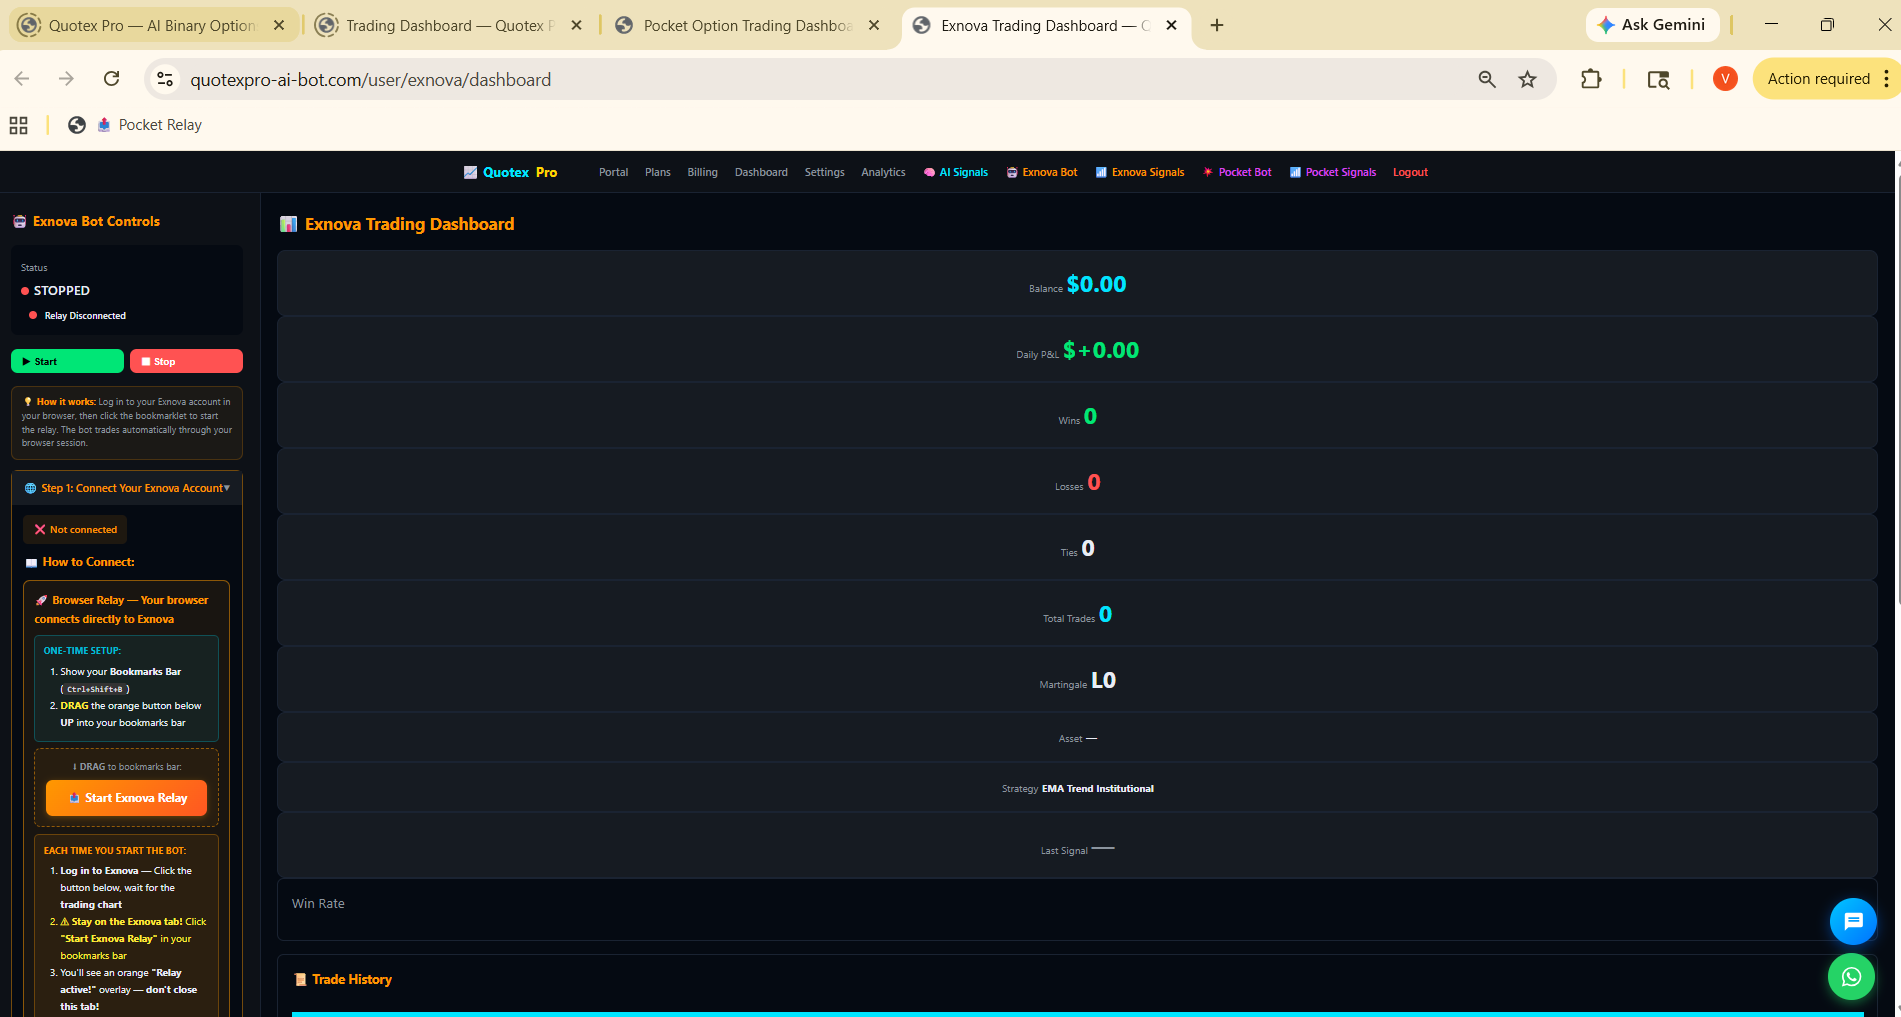Screen dimensions: 1901x1017
Task: Open the apps grid in bookmarks bar
Action: 18,125
